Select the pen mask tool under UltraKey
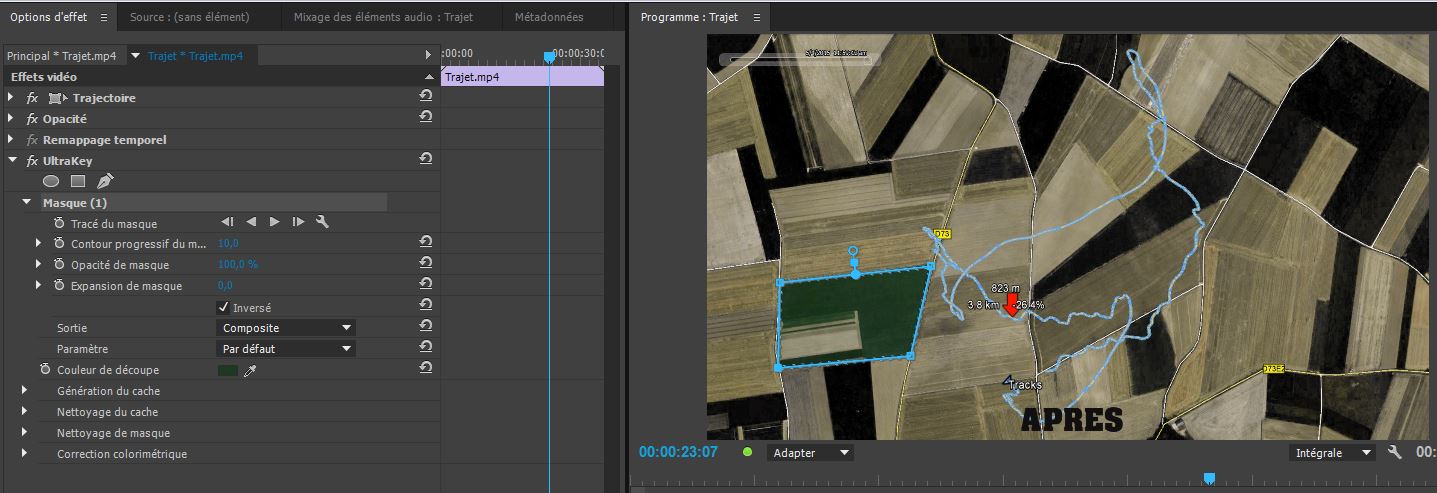 point(105,181)
